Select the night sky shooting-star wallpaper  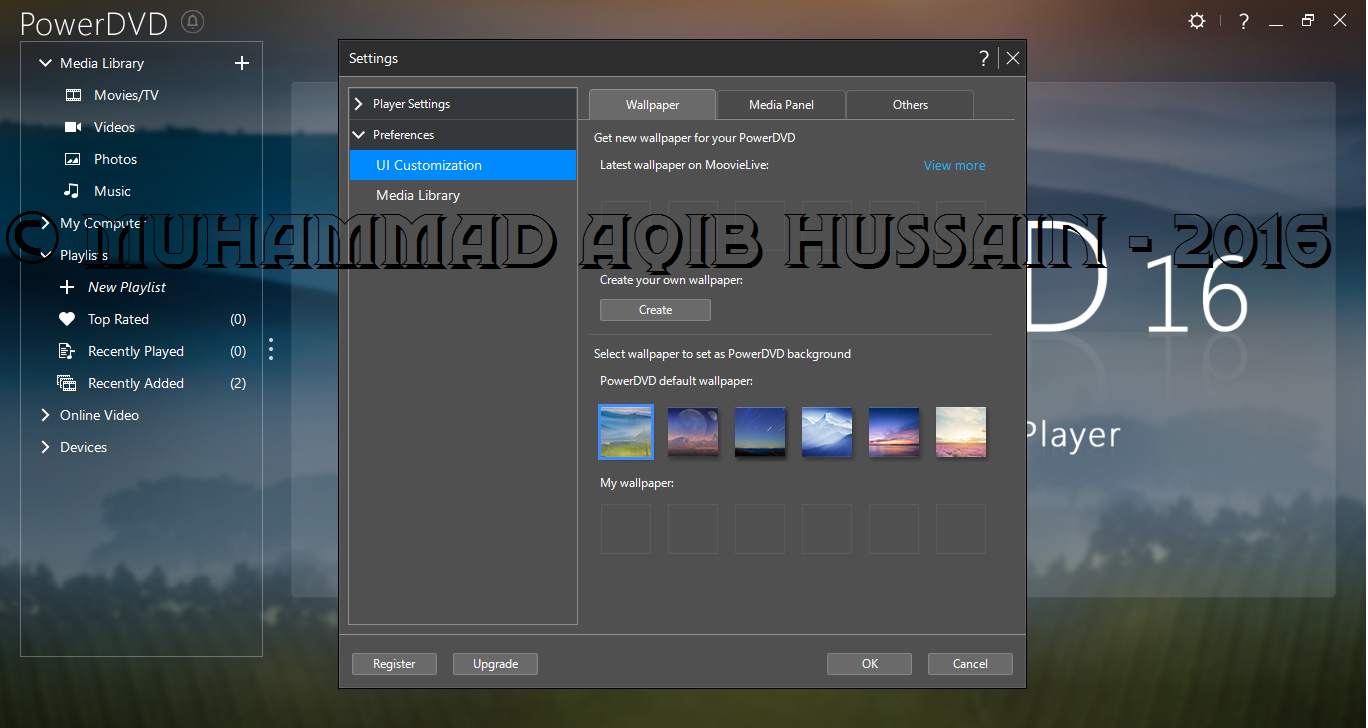[760, 432]
